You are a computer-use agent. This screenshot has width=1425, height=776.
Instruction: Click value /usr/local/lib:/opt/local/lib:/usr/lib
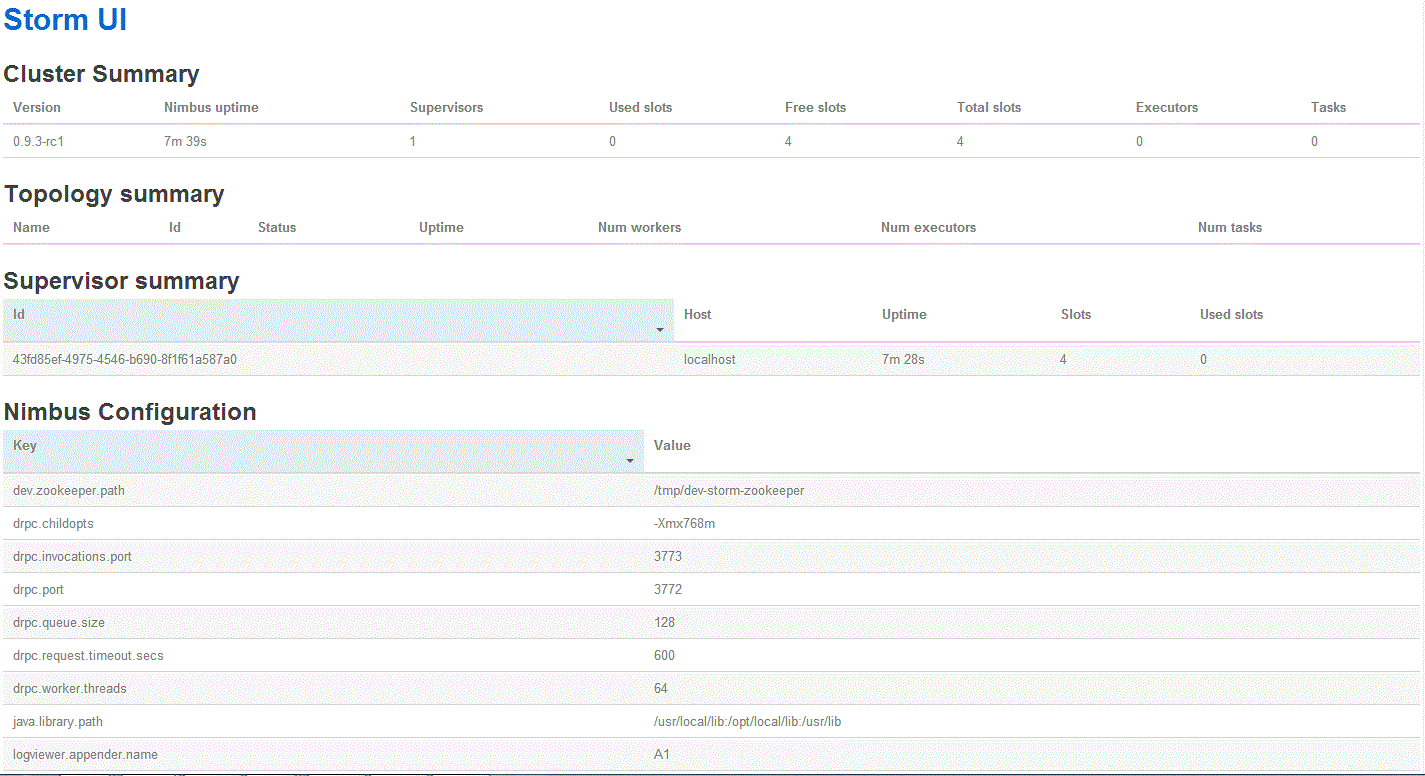748,721
